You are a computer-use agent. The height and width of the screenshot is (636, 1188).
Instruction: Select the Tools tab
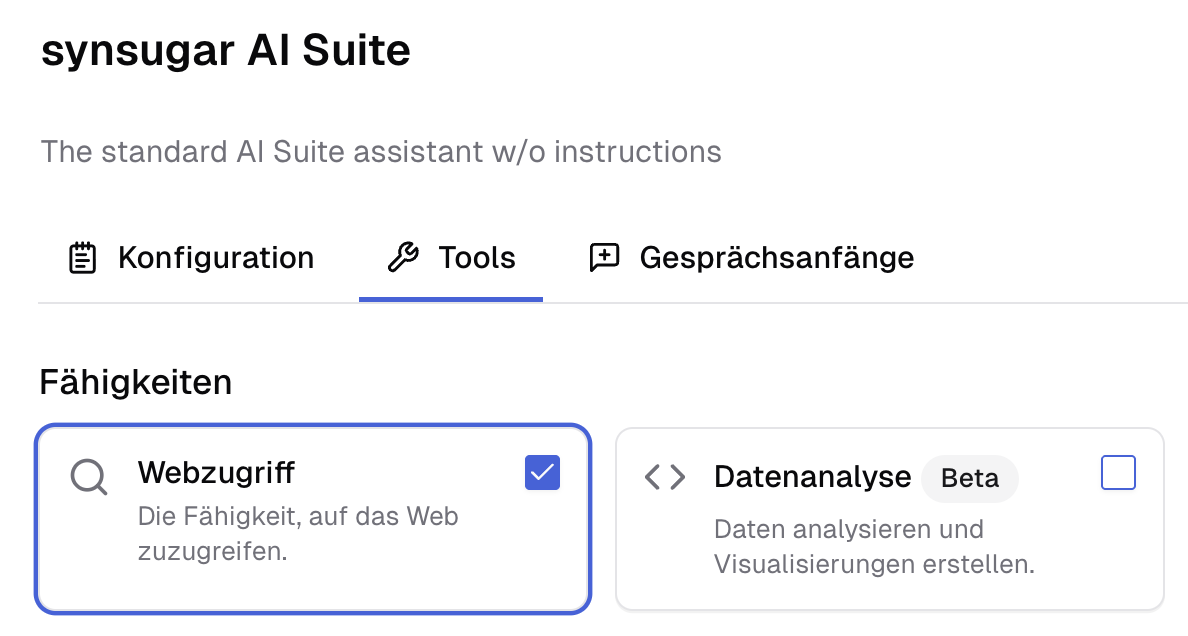(450, 257)
